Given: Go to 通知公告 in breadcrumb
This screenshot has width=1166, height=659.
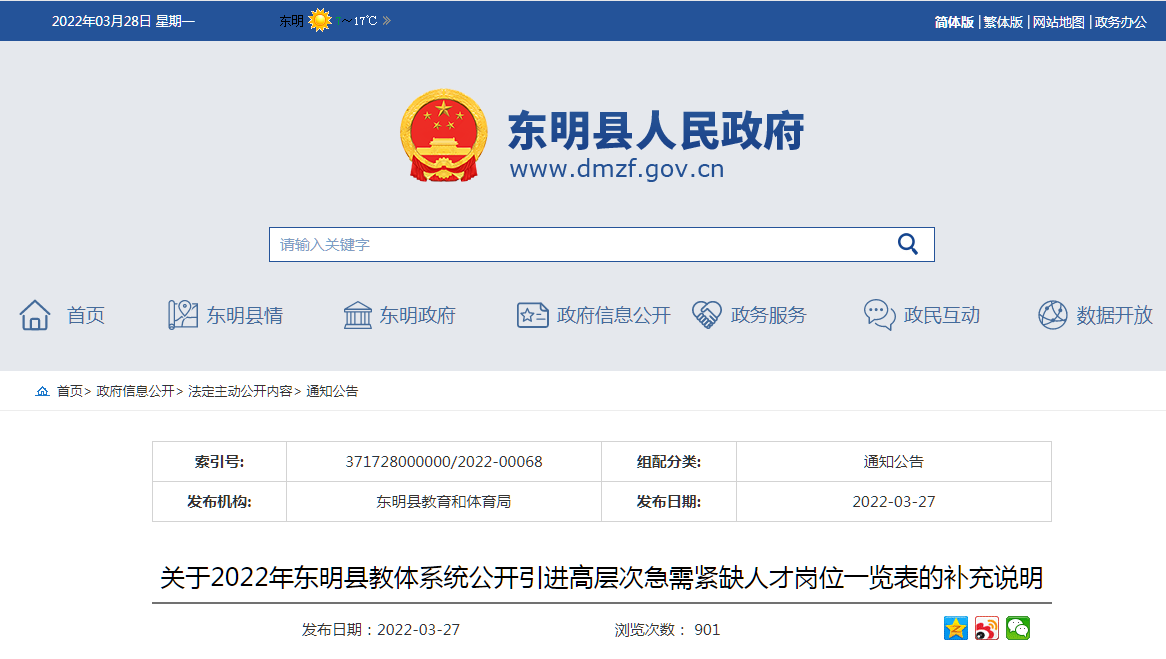Looking at the screenshot, I should 332,391.
